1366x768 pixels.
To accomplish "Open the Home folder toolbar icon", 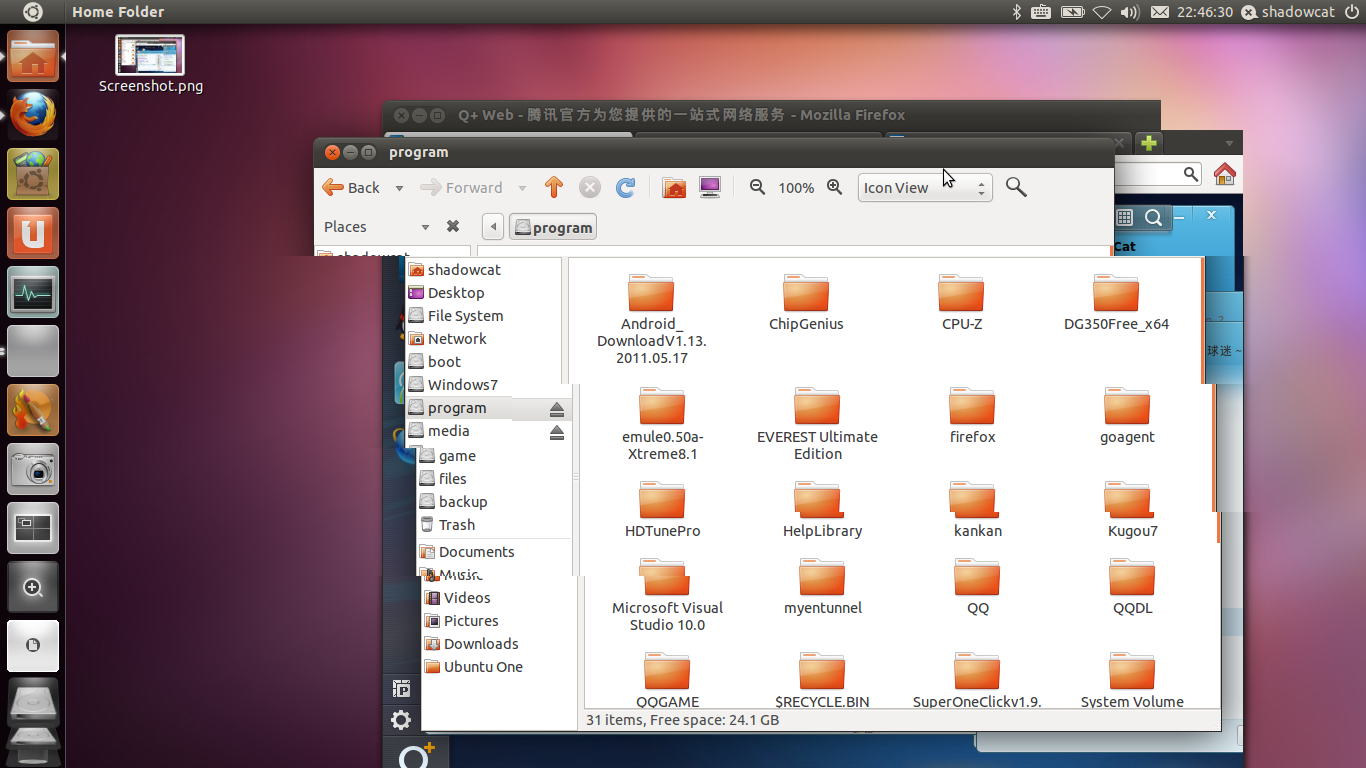I will [674, 187].
